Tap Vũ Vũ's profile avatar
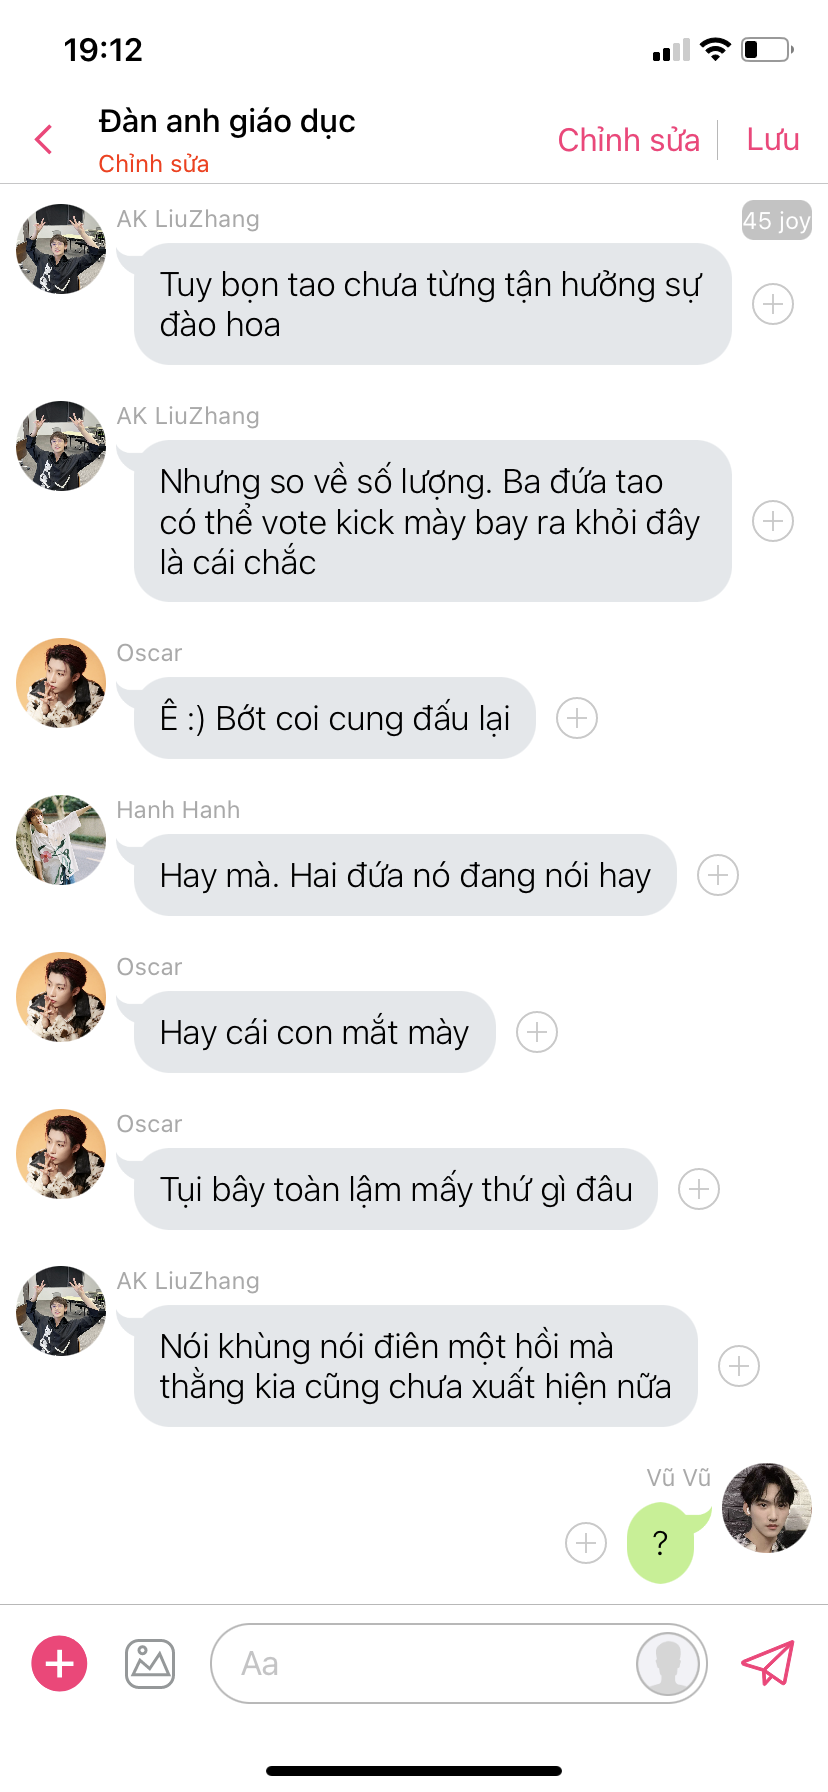 pos(767,1508)
